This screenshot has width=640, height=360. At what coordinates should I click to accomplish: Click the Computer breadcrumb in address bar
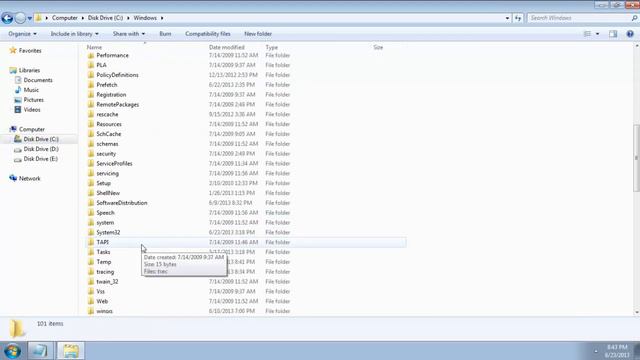tap(64, 18)
